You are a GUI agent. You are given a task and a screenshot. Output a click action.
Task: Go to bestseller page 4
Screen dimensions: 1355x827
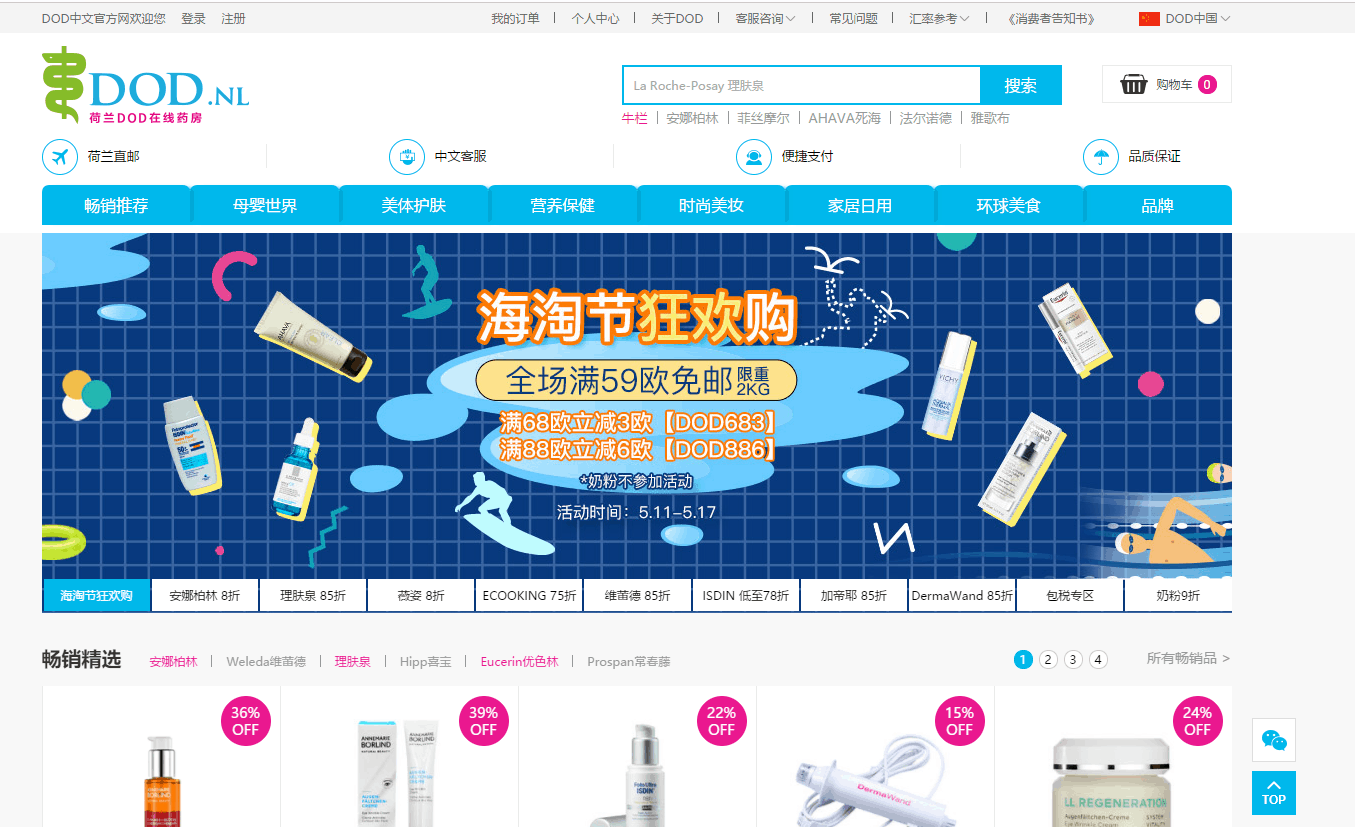pyautogui.click(x=1098, y=659)
